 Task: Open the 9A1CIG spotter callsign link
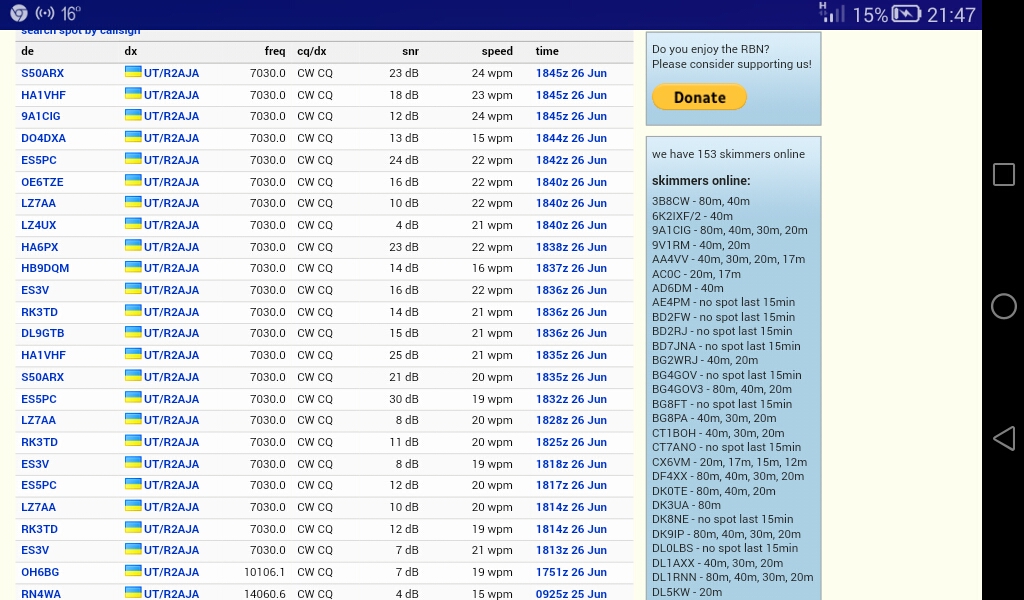point(40,116)
